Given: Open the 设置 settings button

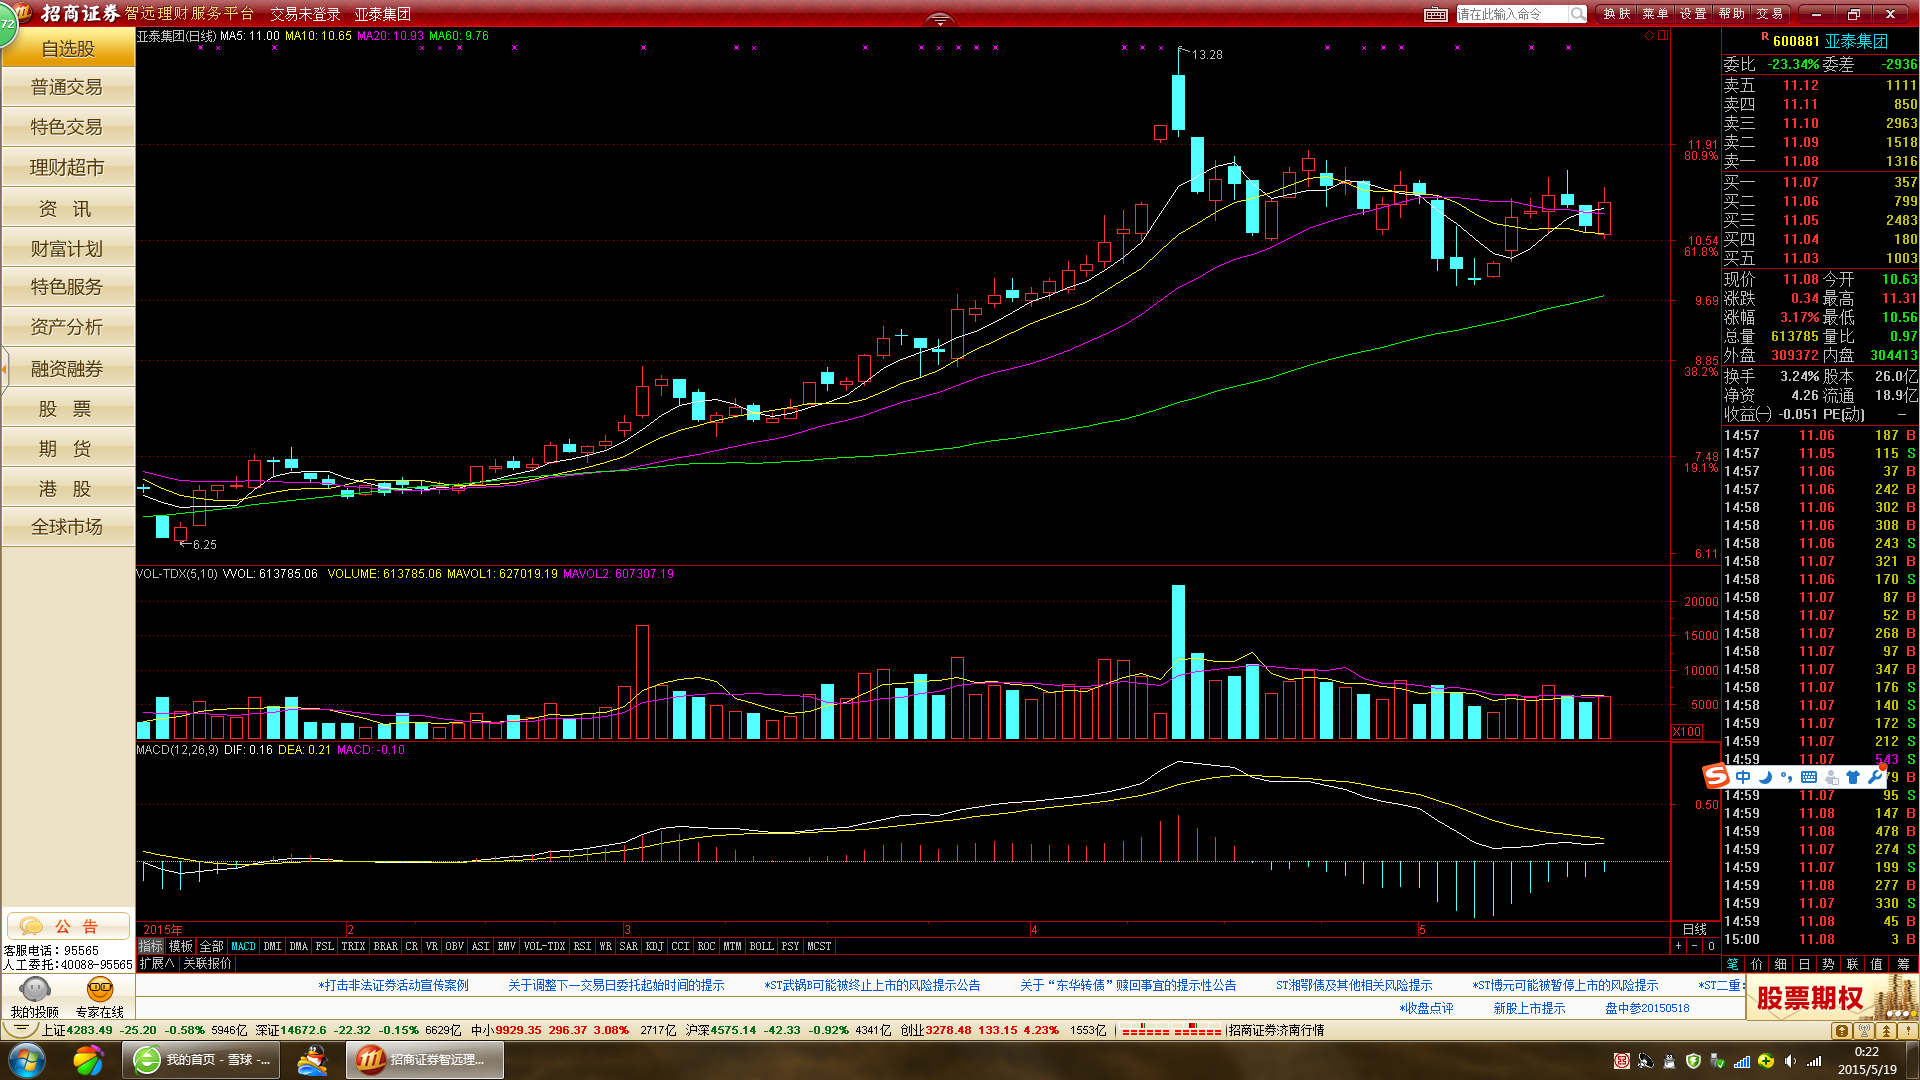Looking at the screenshot, I should [1693, 14].
